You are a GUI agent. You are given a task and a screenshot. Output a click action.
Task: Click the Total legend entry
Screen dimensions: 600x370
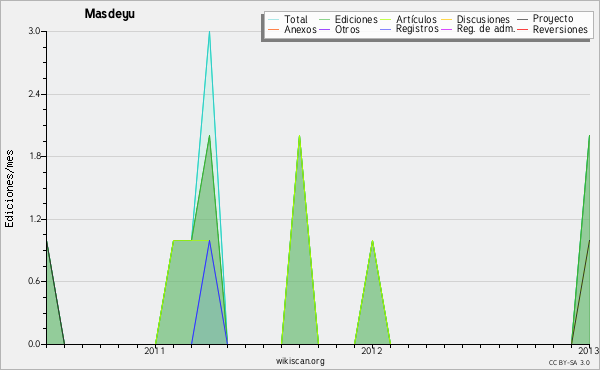pos(288,19)
